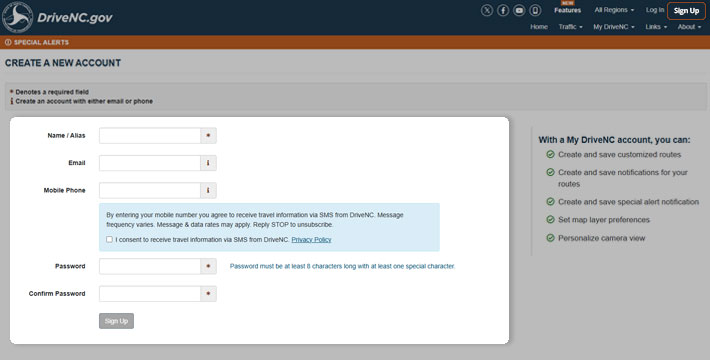Screen dimensions: 710x360
Task: Open the Privacy Policy link
Action: pos(312,240)
